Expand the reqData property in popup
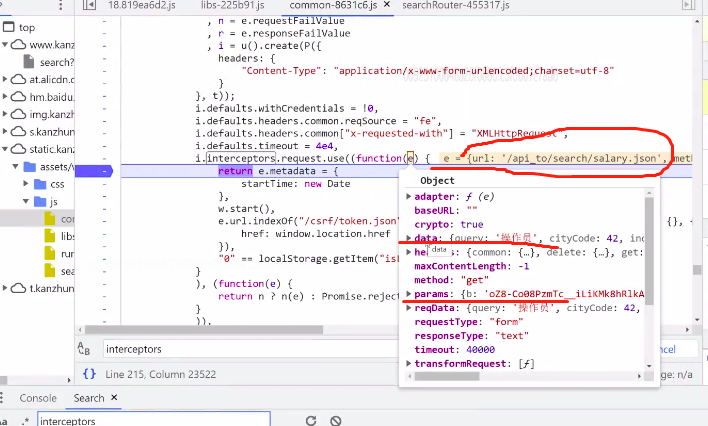This screenshot has height=426, width=708. pos(409,308)
